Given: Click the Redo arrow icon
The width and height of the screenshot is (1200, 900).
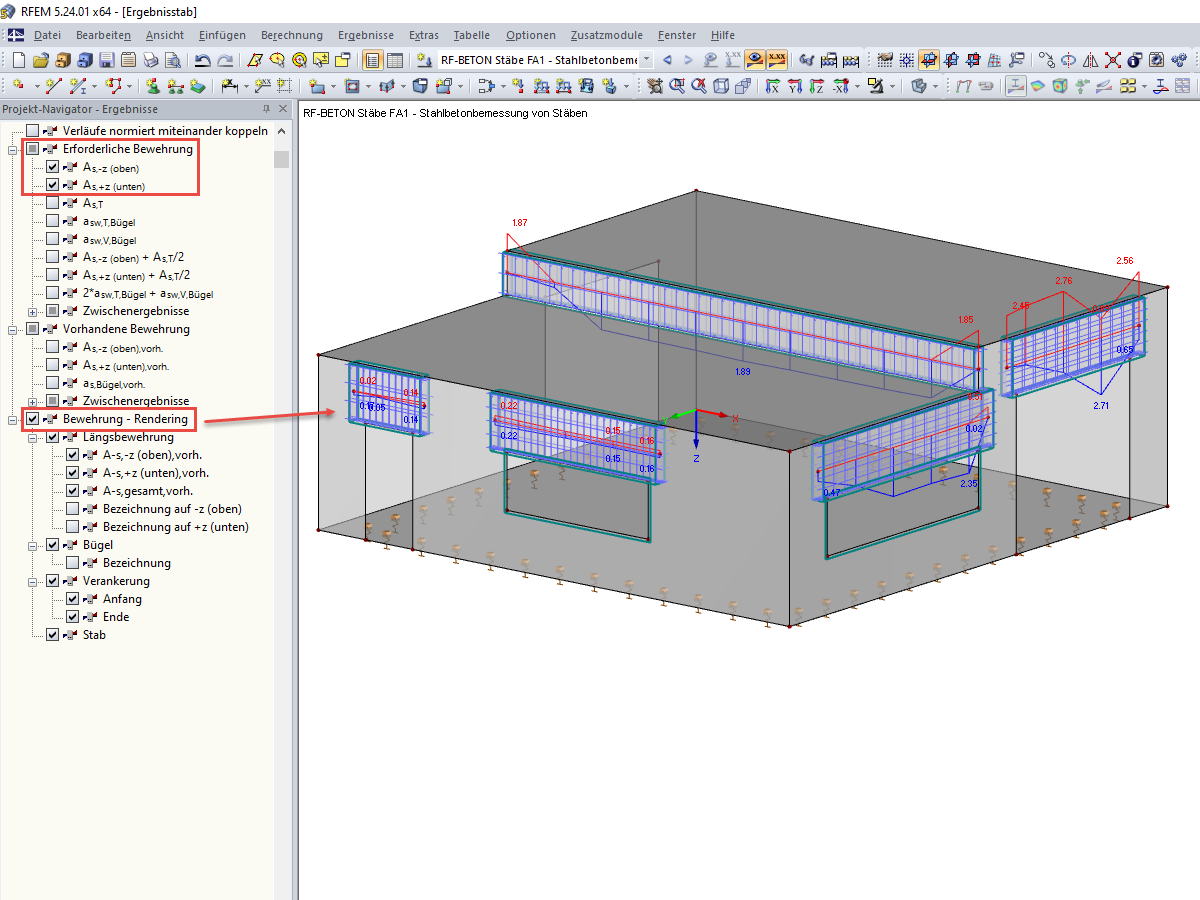Looking at the screenshot, I should pos(225,60).
